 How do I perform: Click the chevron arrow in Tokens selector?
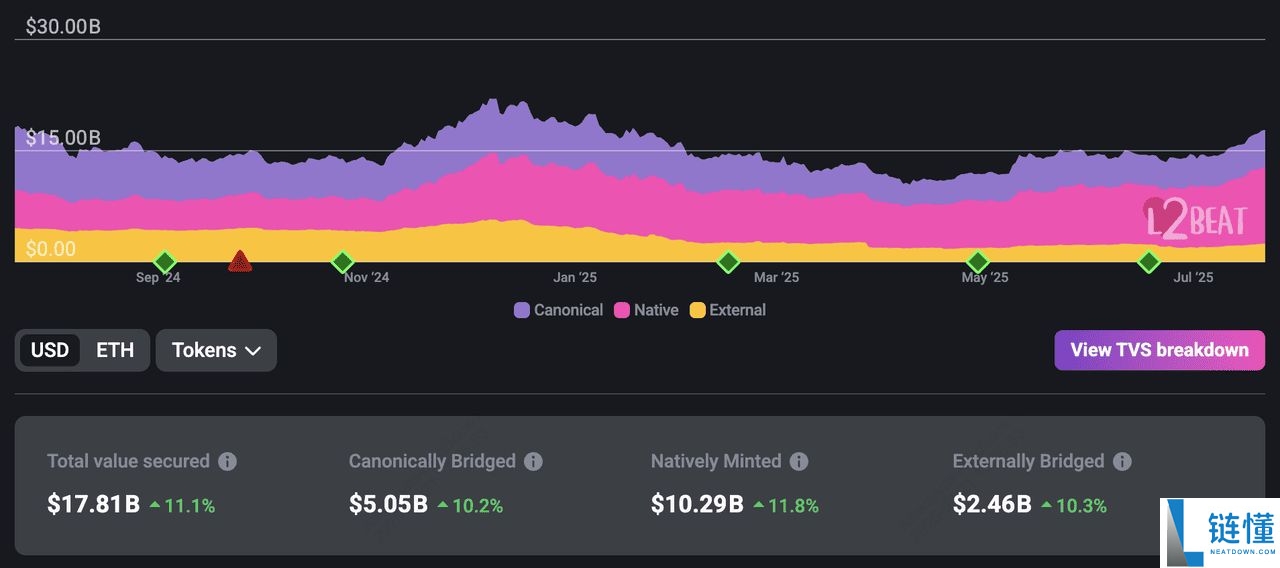(x=253, y=351)
